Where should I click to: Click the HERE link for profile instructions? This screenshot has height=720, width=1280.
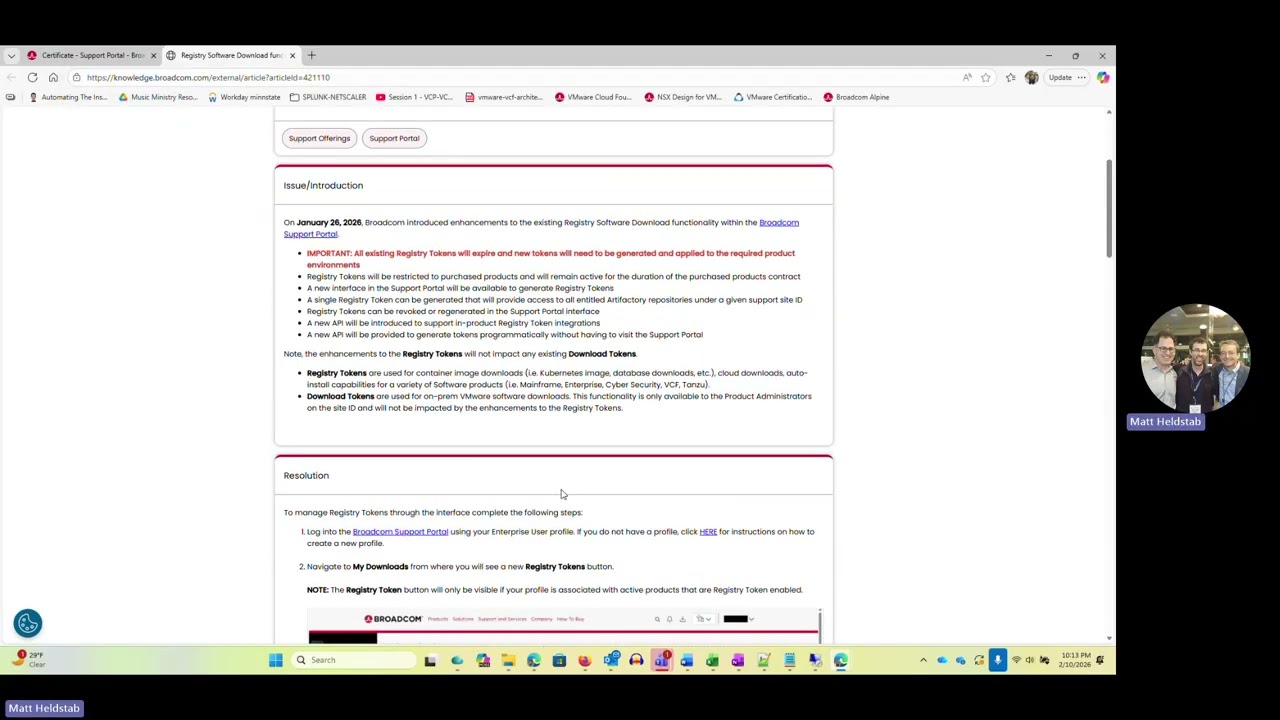tap(708, 532)
